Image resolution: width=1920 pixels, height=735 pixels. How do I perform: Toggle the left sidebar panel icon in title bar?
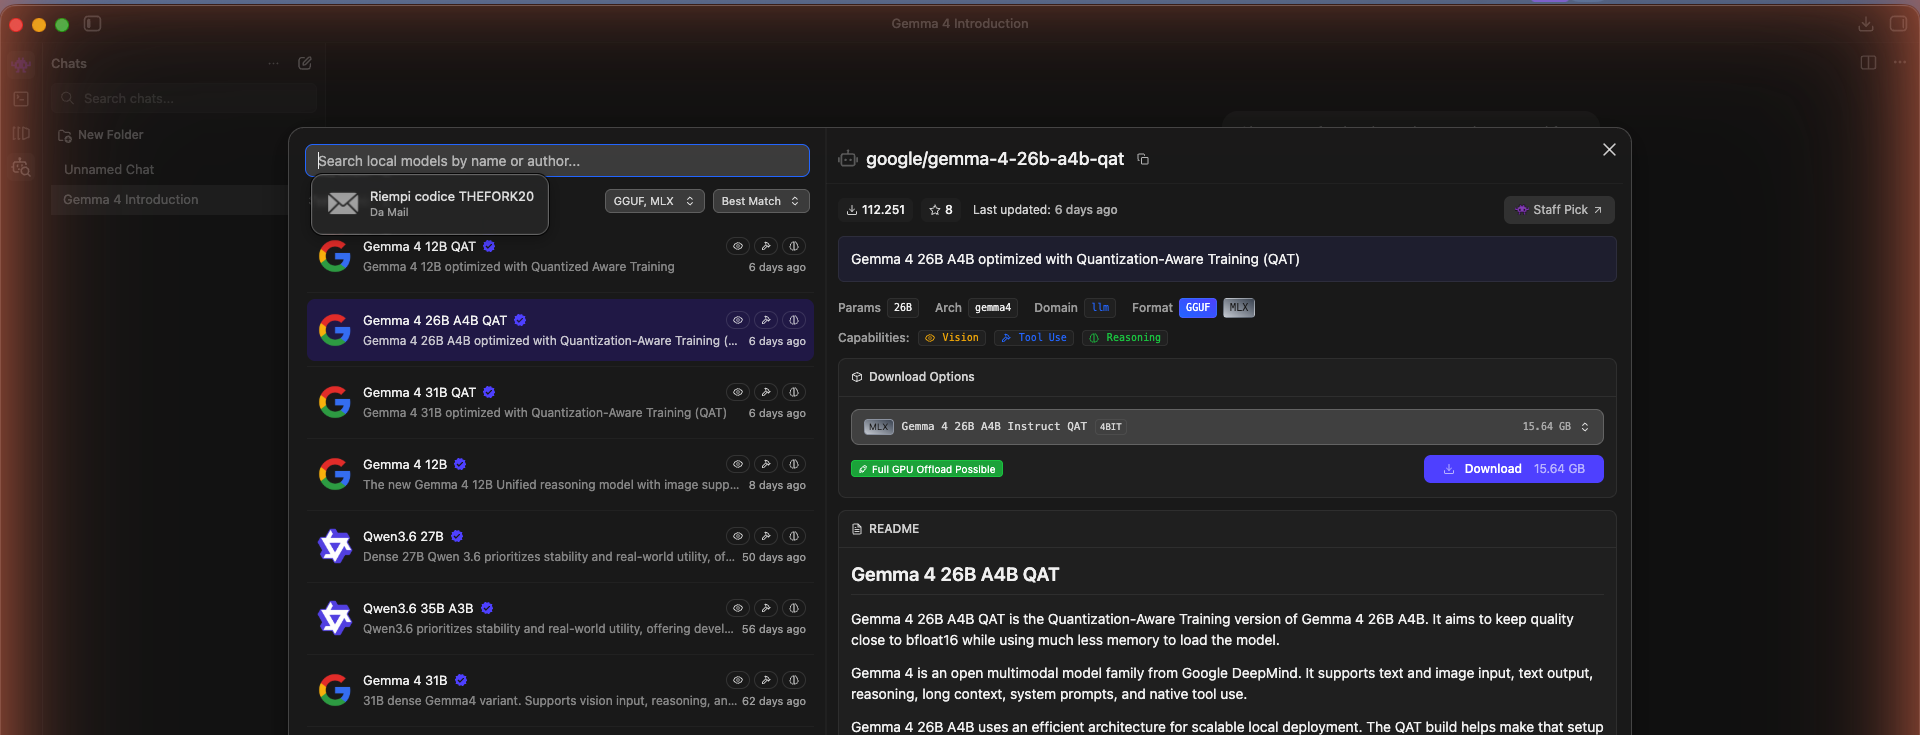(92, 23)
